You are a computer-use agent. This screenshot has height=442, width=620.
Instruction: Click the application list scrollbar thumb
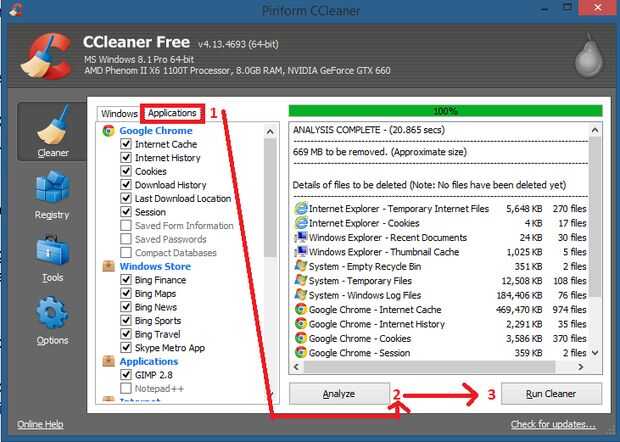click(x=270, y=198)
